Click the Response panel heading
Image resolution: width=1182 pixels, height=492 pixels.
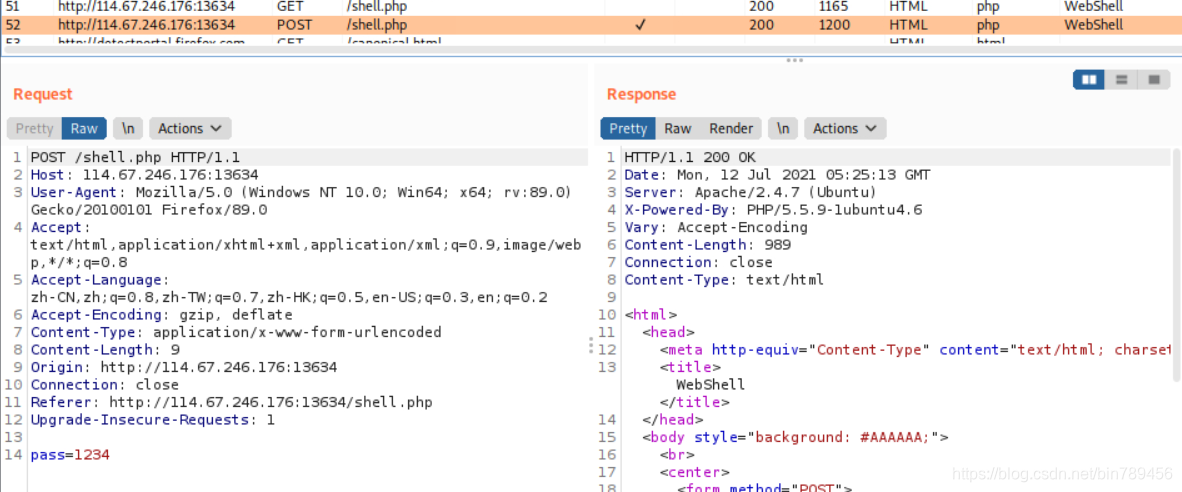tap(642, 94)
